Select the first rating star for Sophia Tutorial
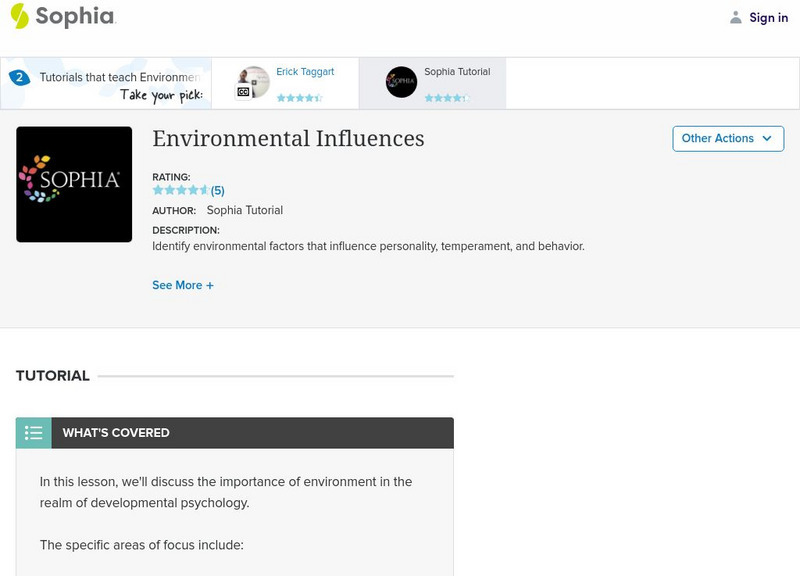 pyautogui.click(x=431, y=96)
